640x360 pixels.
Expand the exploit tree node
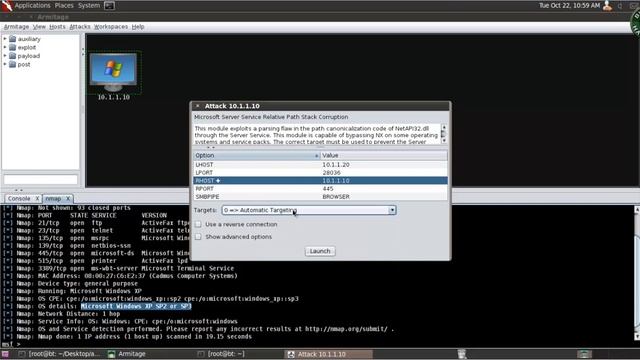pos(5,47)
